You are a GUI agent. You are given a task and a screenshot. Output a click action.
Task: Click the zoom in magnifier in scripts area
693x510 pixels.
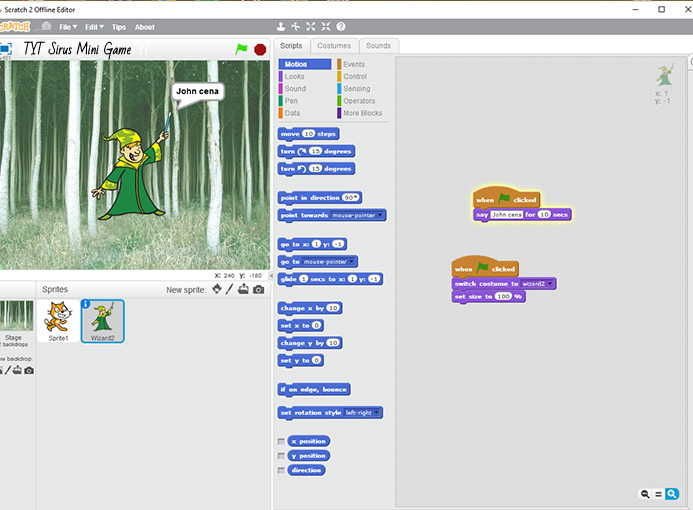[672, 494]
